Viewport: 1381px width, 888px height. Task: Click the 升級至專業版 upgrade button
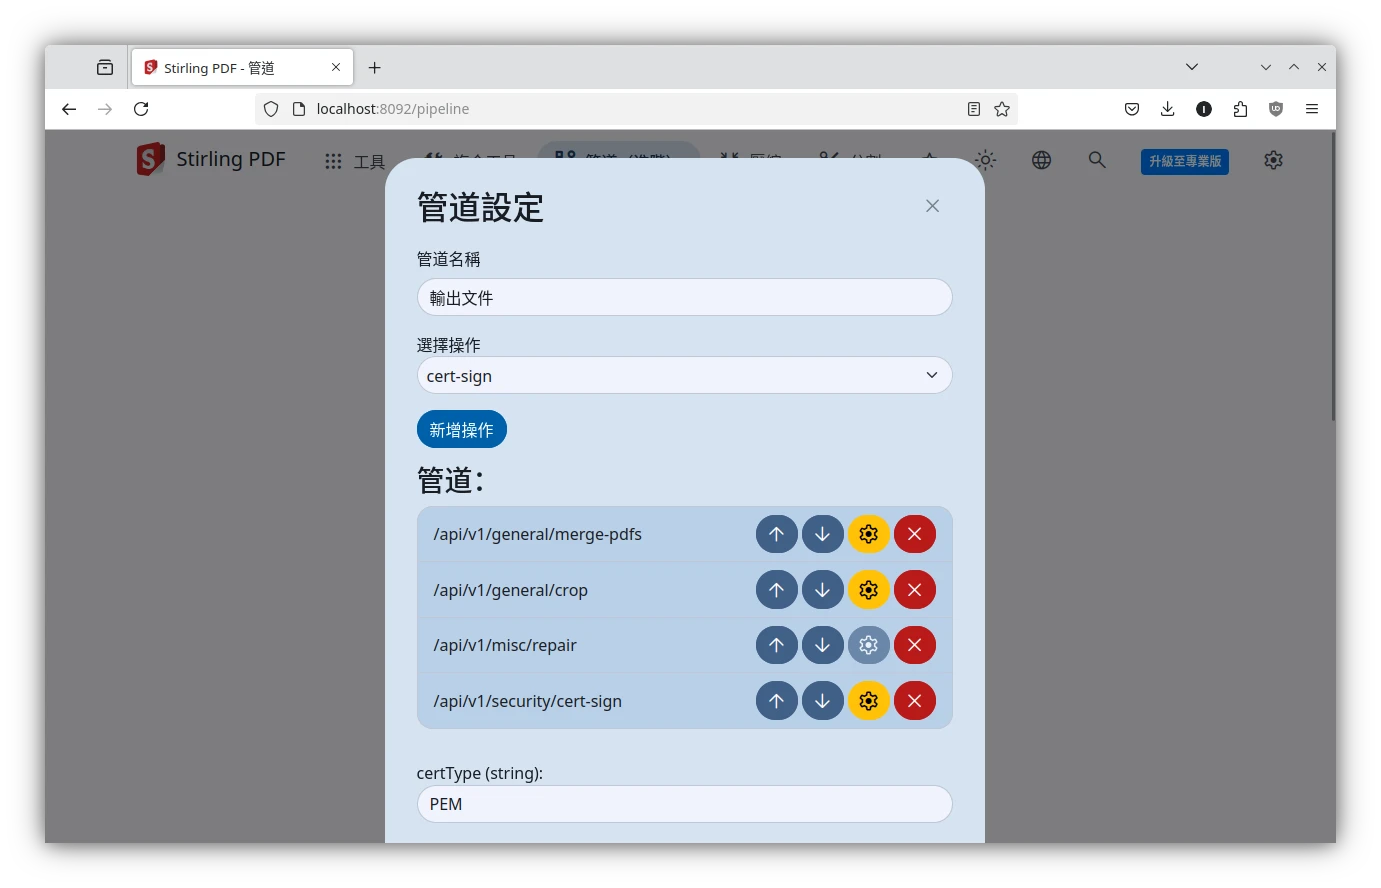pos(1184,161)
